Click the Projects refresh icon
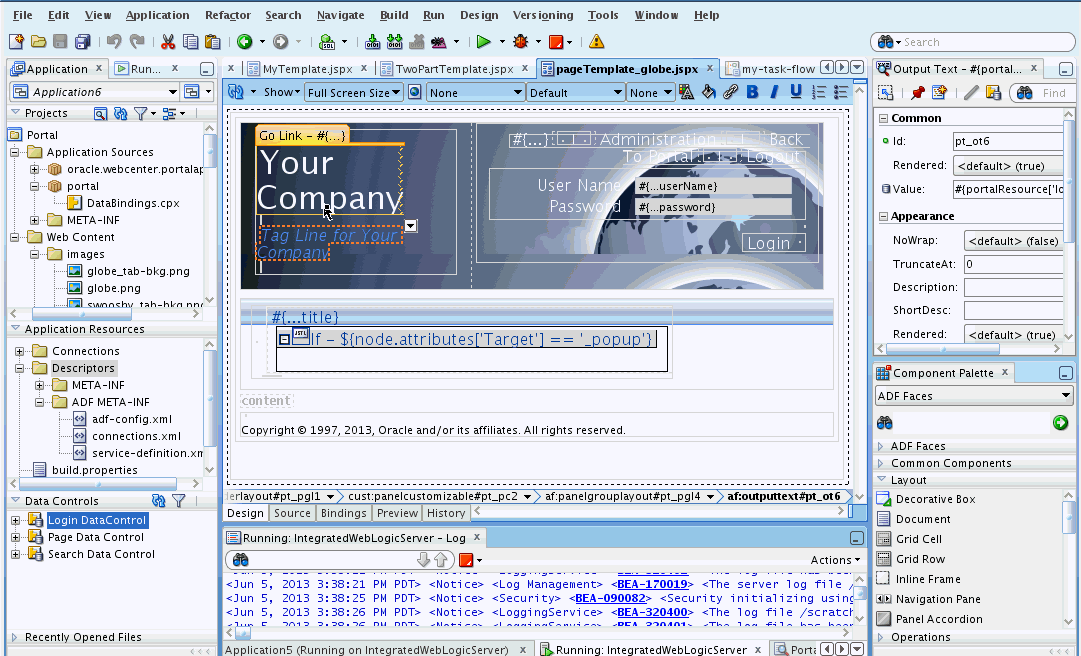The width and height of the screenshot is (1081, 656). point(121,114)
